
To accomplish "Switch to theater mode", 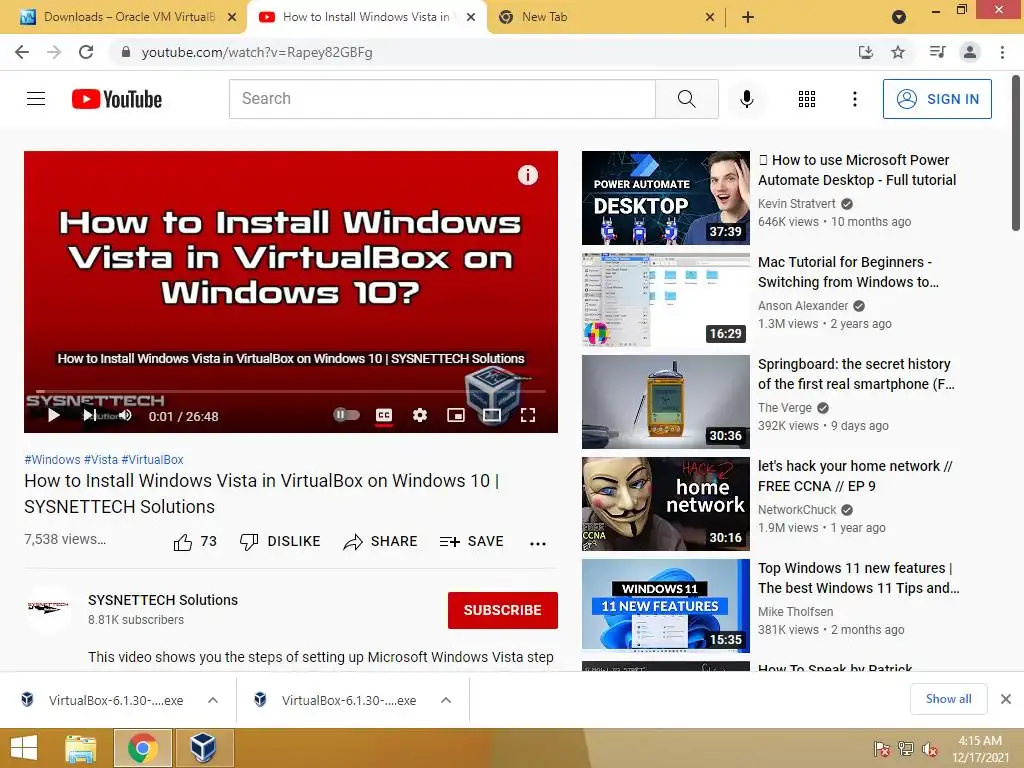I will [x=492, y=415].
